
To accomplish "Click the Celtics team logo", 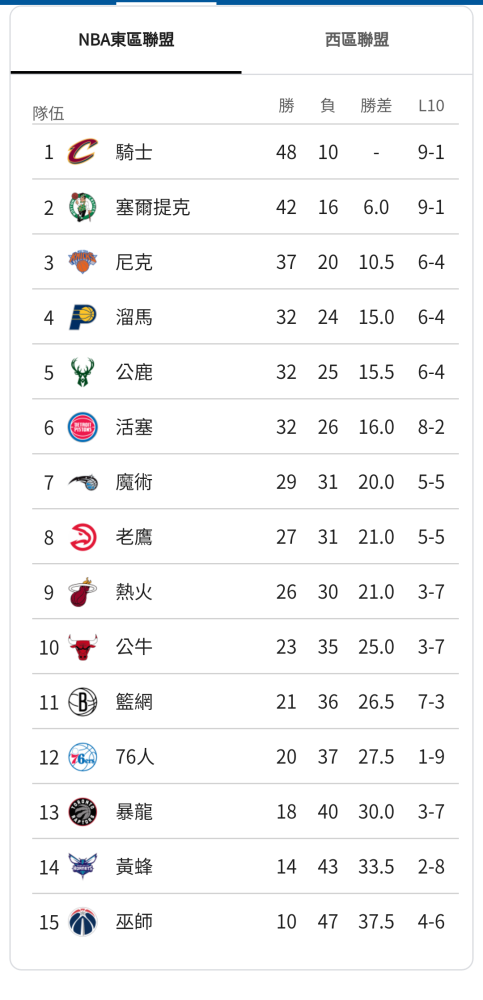I will coord(83,207).
